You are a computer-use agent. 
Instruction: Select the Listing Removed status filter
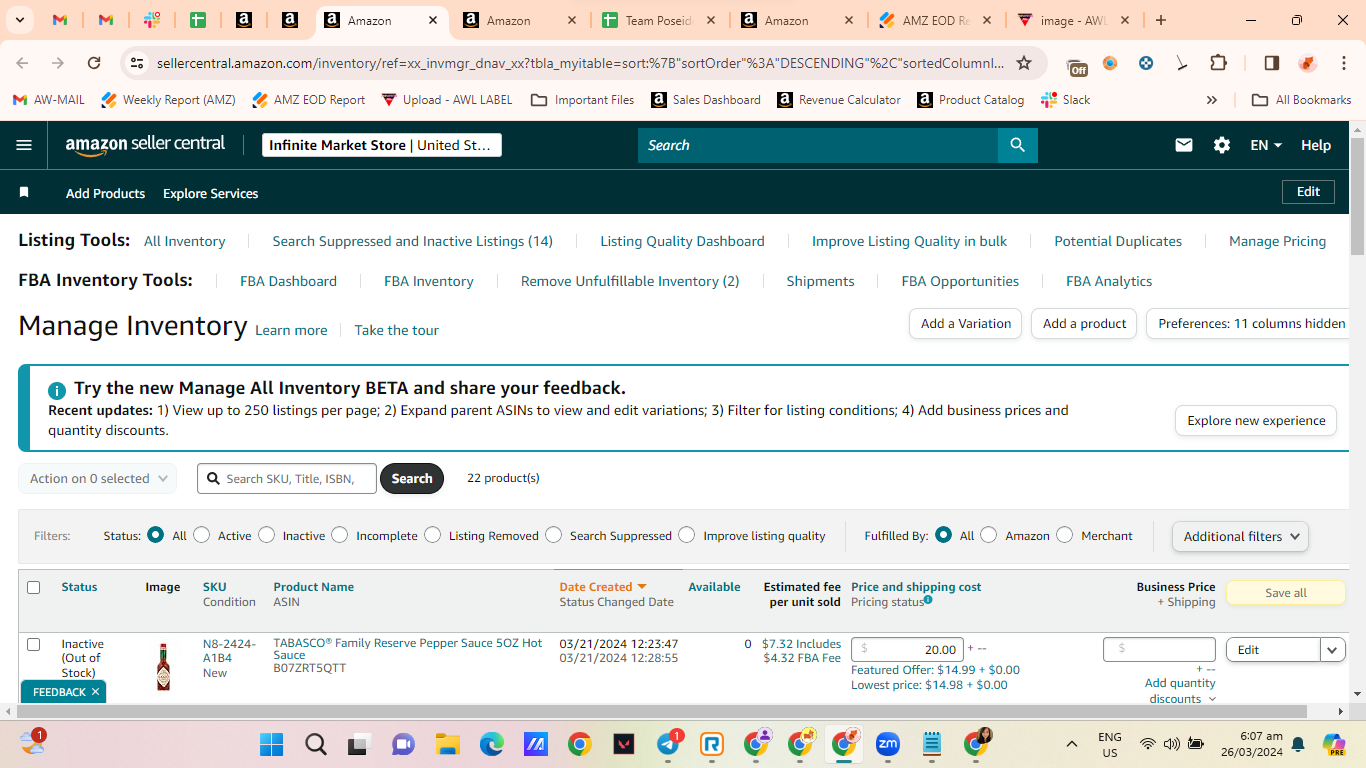pyautogui.click(x=432, y=535)
